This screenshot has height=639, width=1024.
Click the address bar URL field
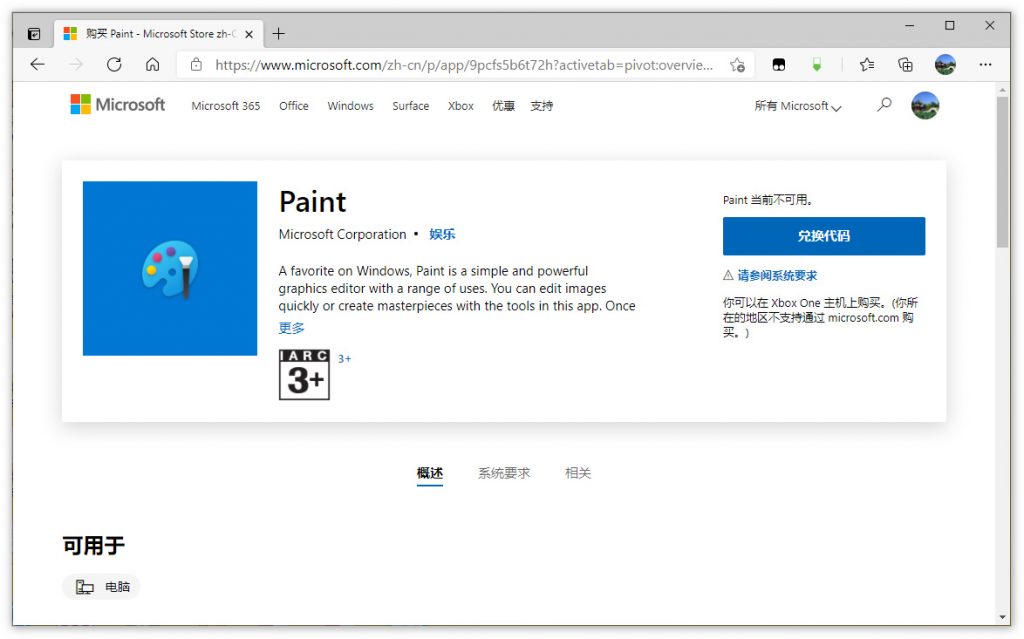460,65
